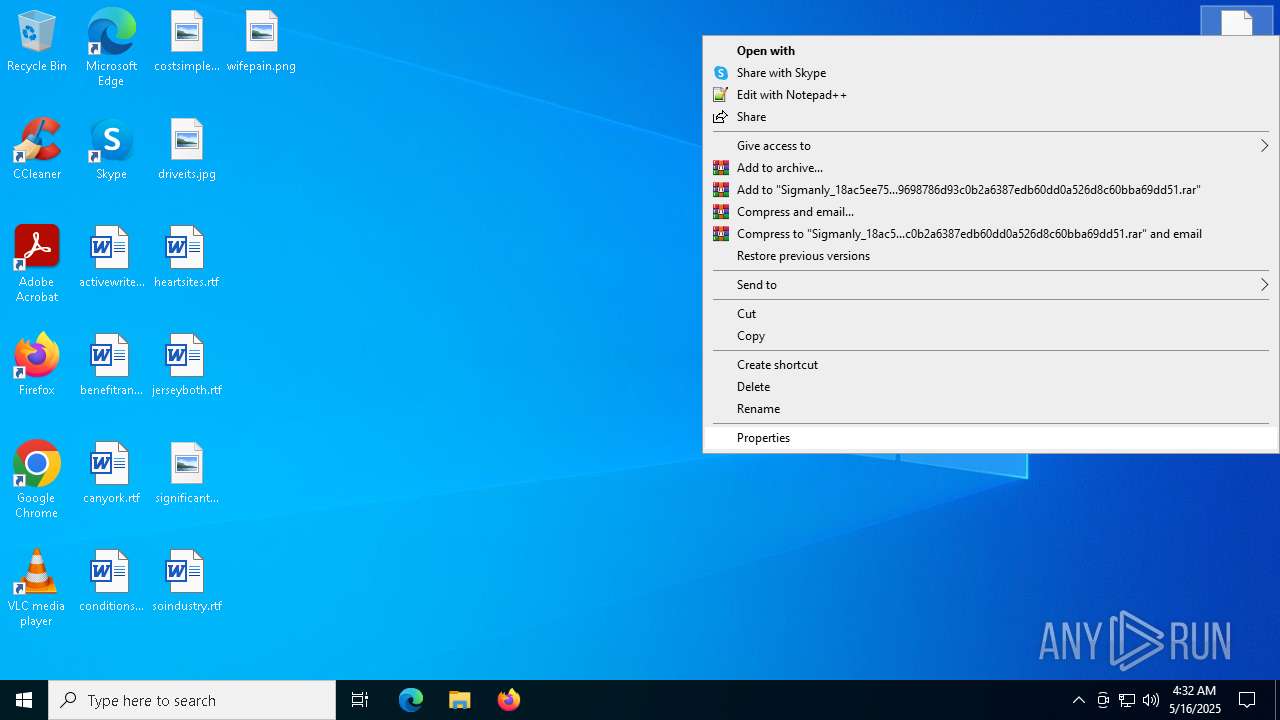The image size is (1280, 720).
Task: Select the significant image file icon
Action: pos(186,474)
